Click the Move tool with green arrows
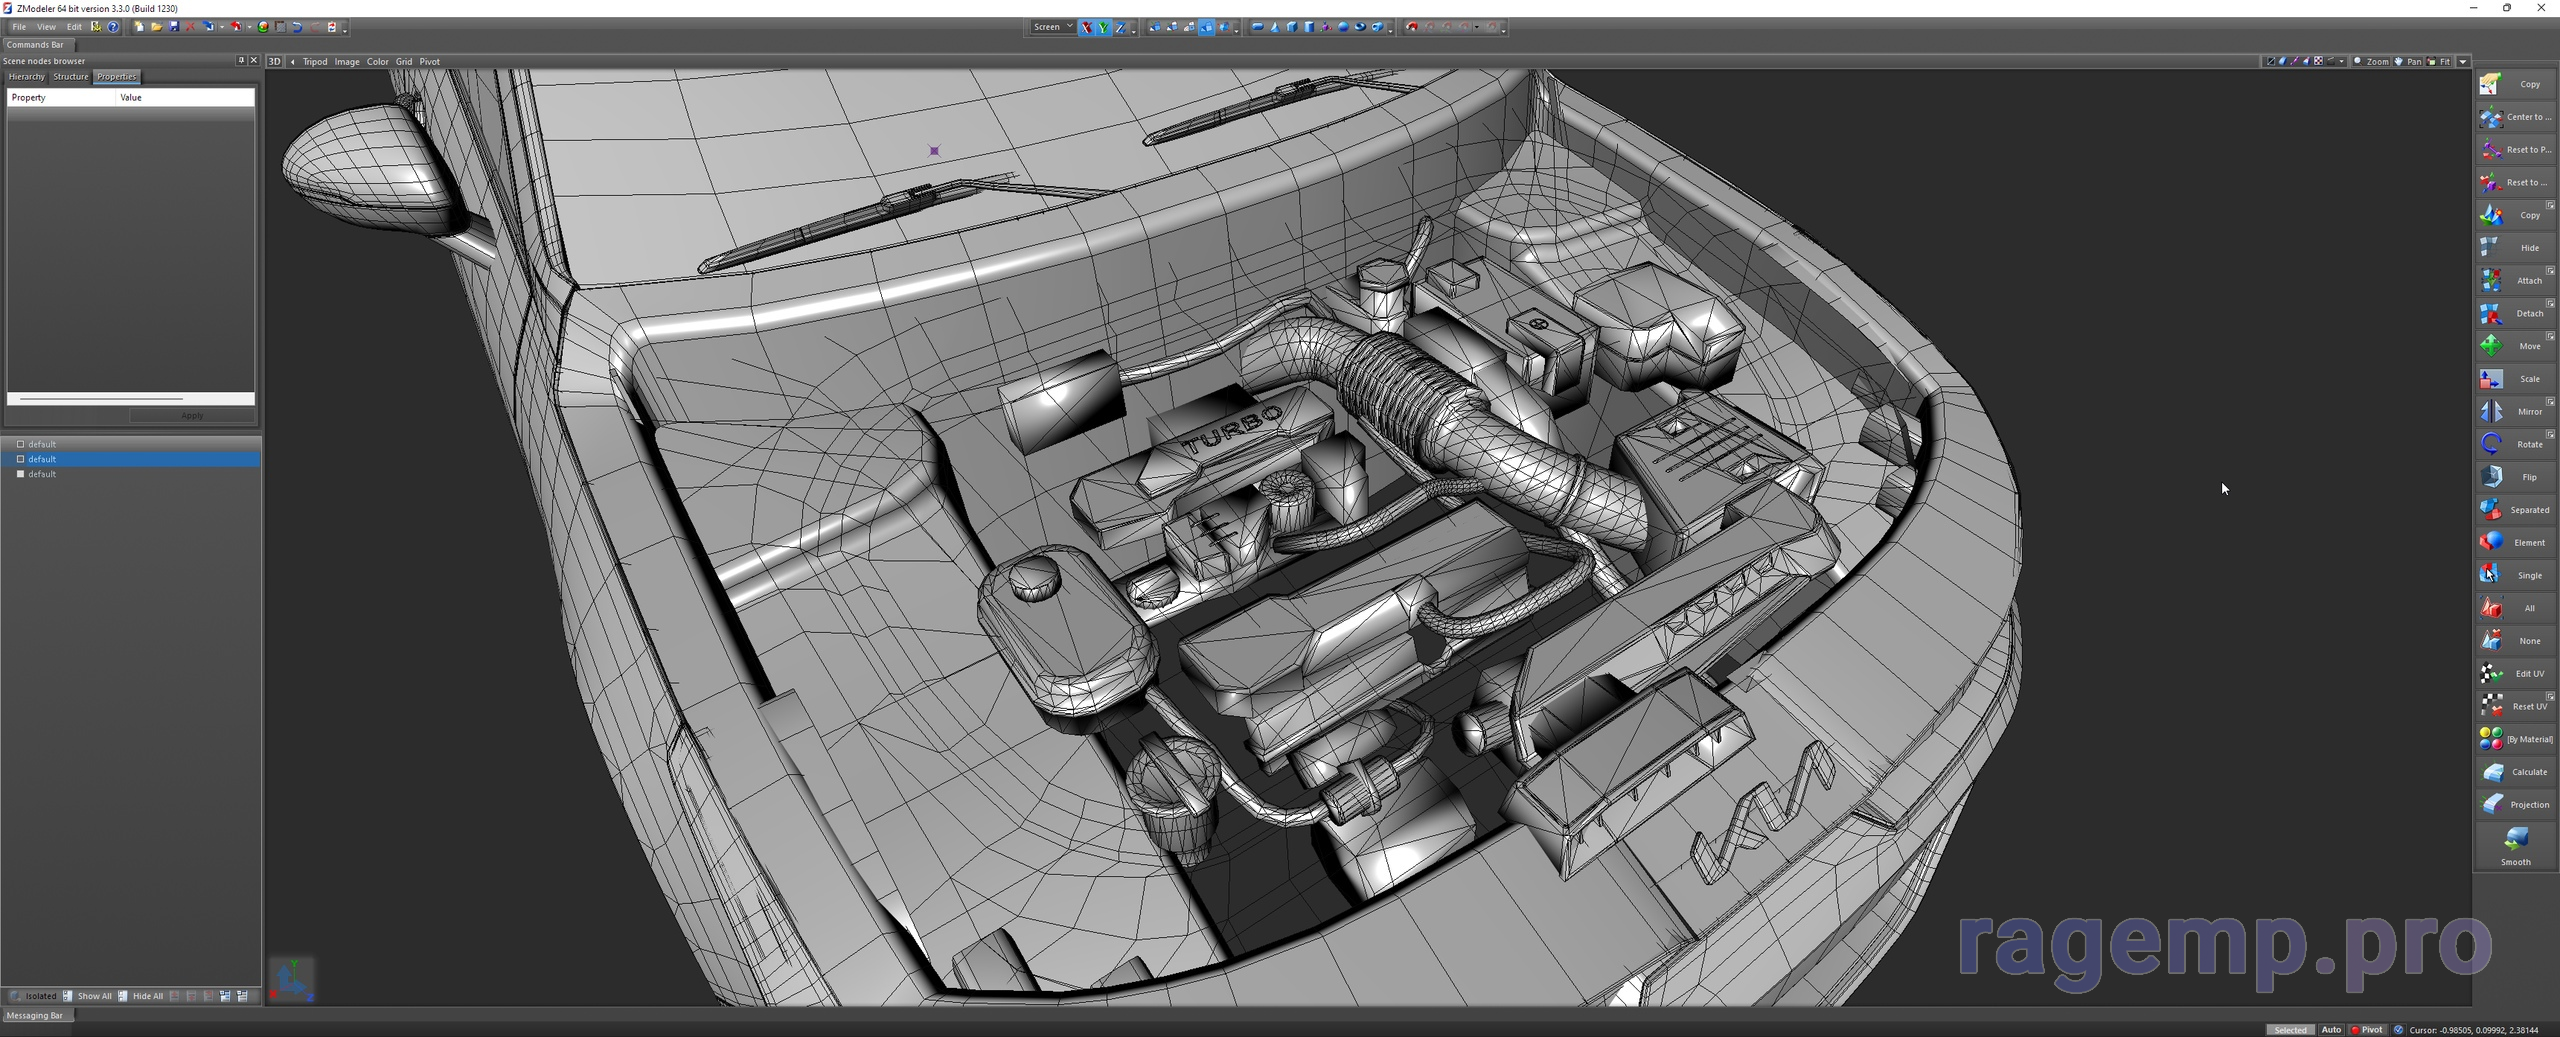 coord(2515,346)
